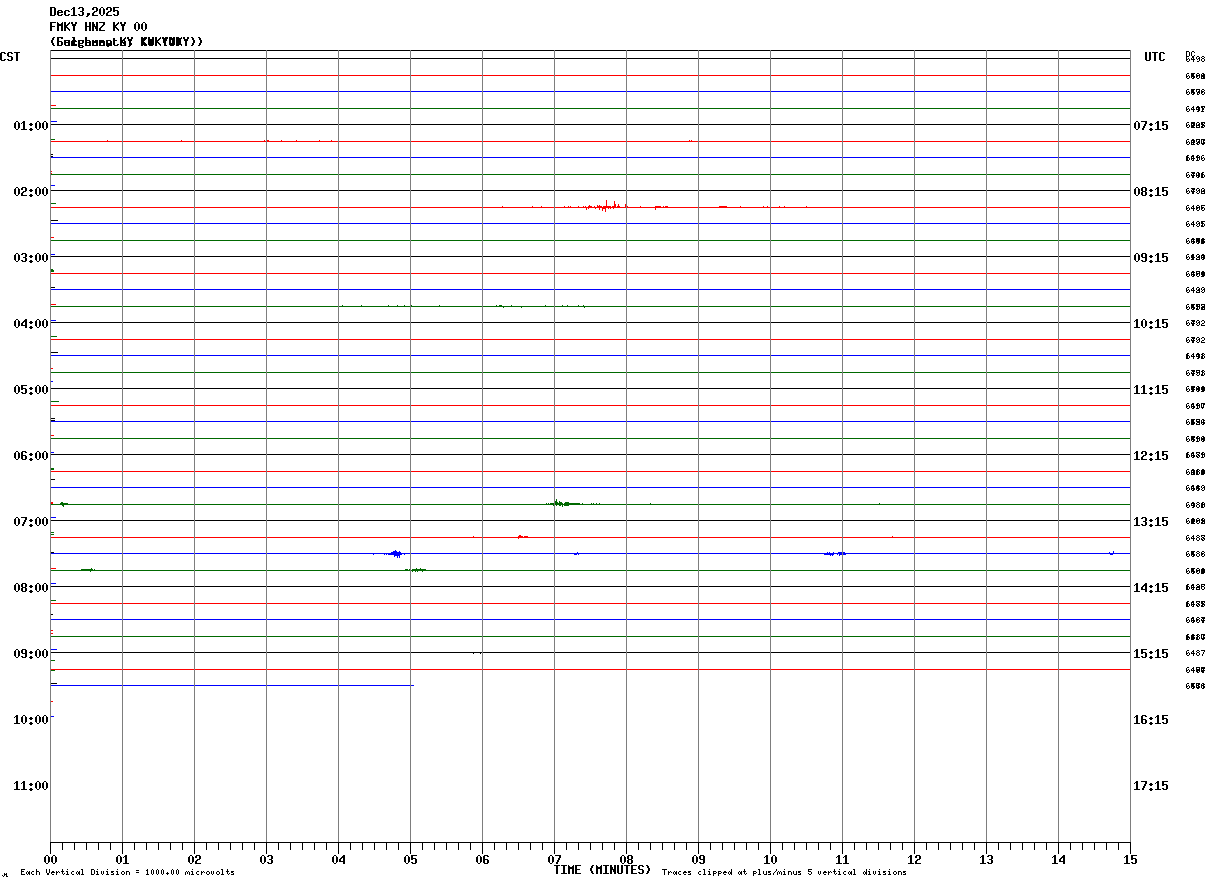The height and width of the screenshot is (886, 1210).
Task: Pick minute 08 on the time axis
Action: 626,859
